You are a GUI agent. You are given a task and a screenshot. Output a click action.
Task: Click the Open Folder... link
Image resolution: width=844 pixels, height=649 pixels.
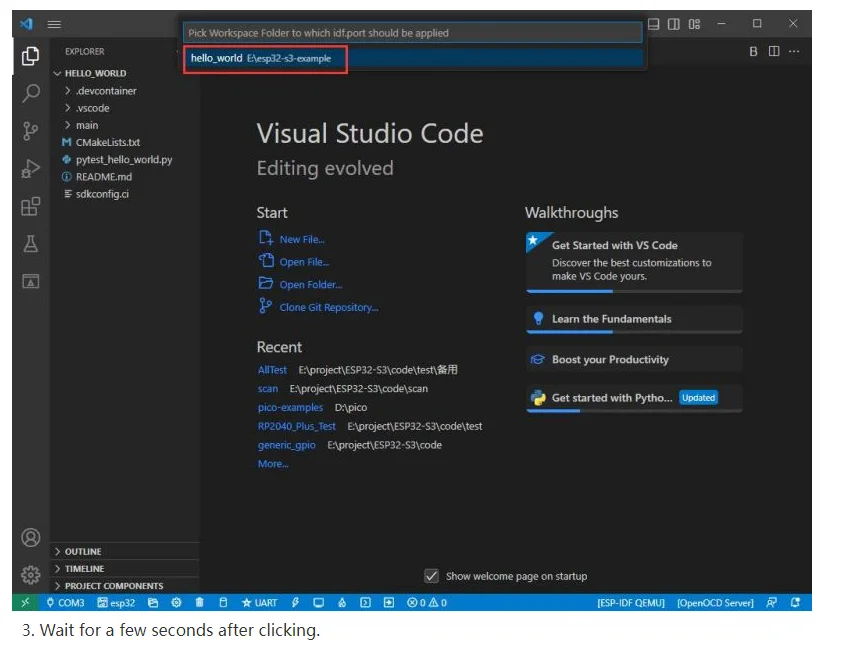point(311,285)
